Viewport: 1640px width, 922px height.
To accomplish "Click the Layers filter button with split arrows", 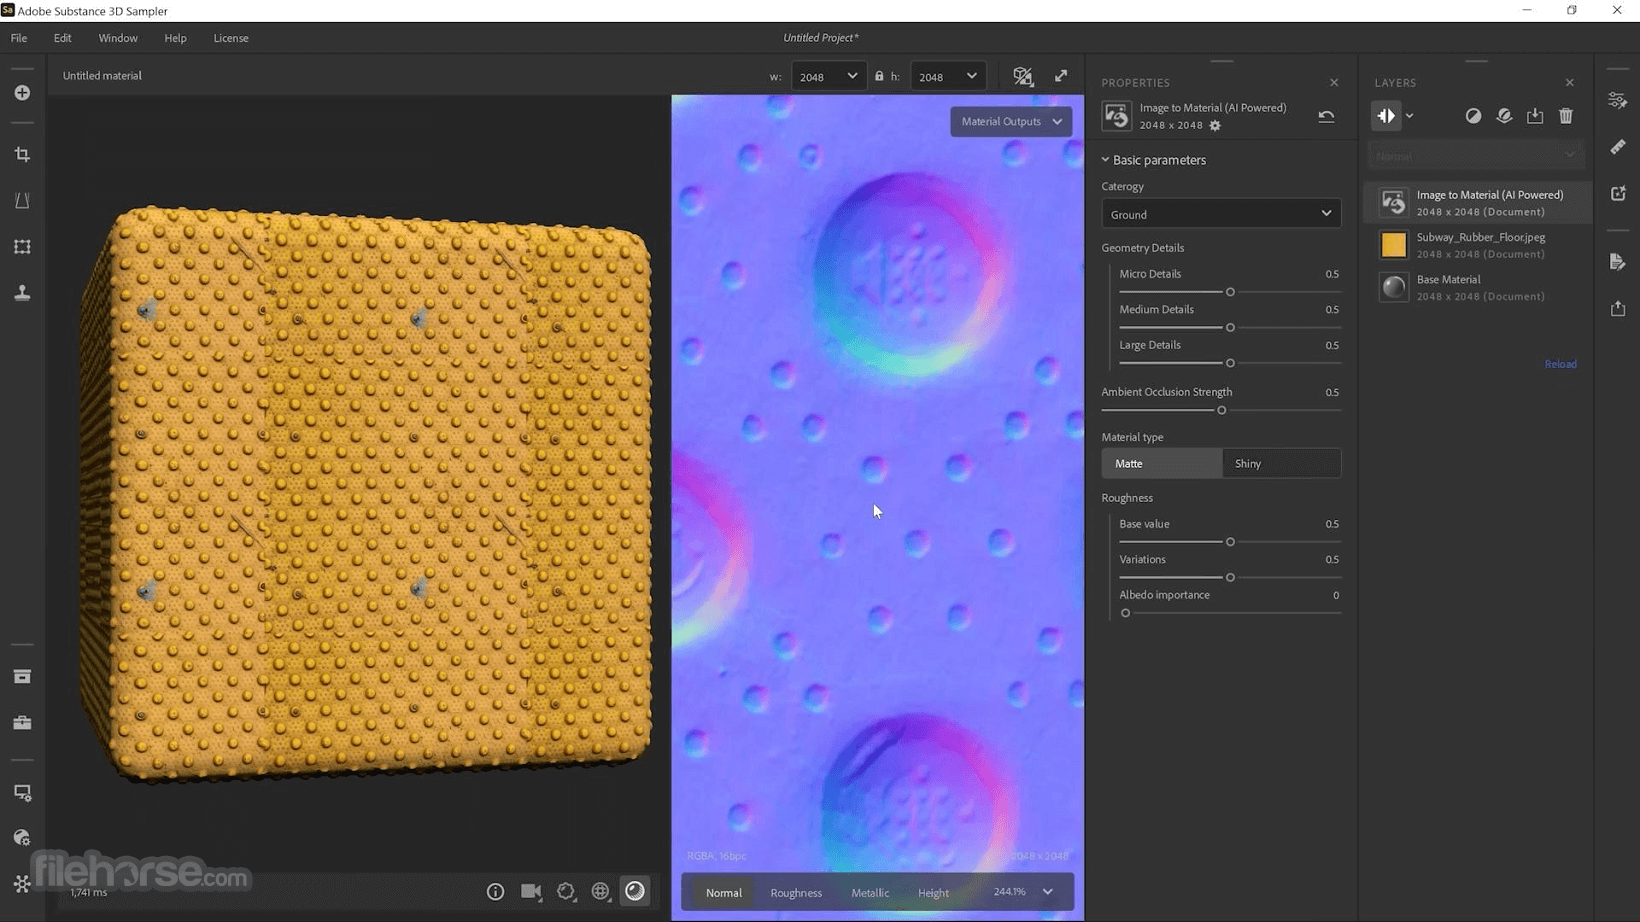I will click(x=1386, y=116).
